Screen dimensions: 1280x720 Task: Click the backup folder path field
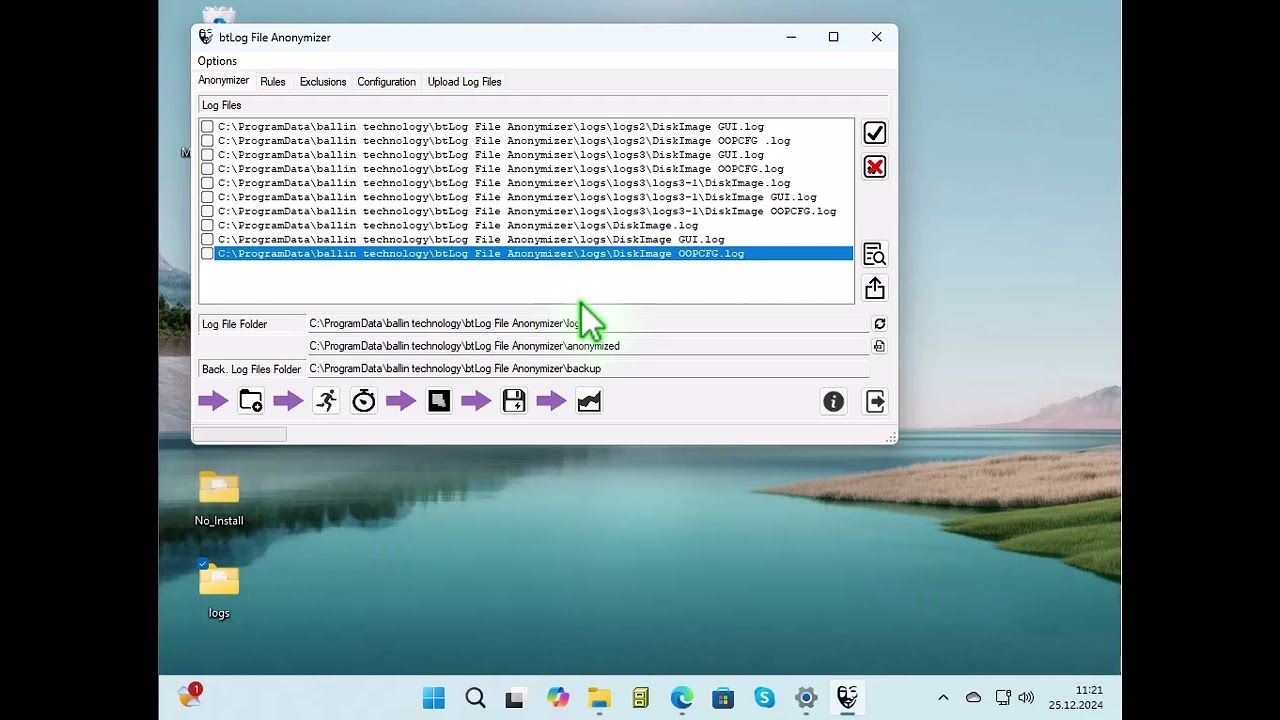pos(588,368)
